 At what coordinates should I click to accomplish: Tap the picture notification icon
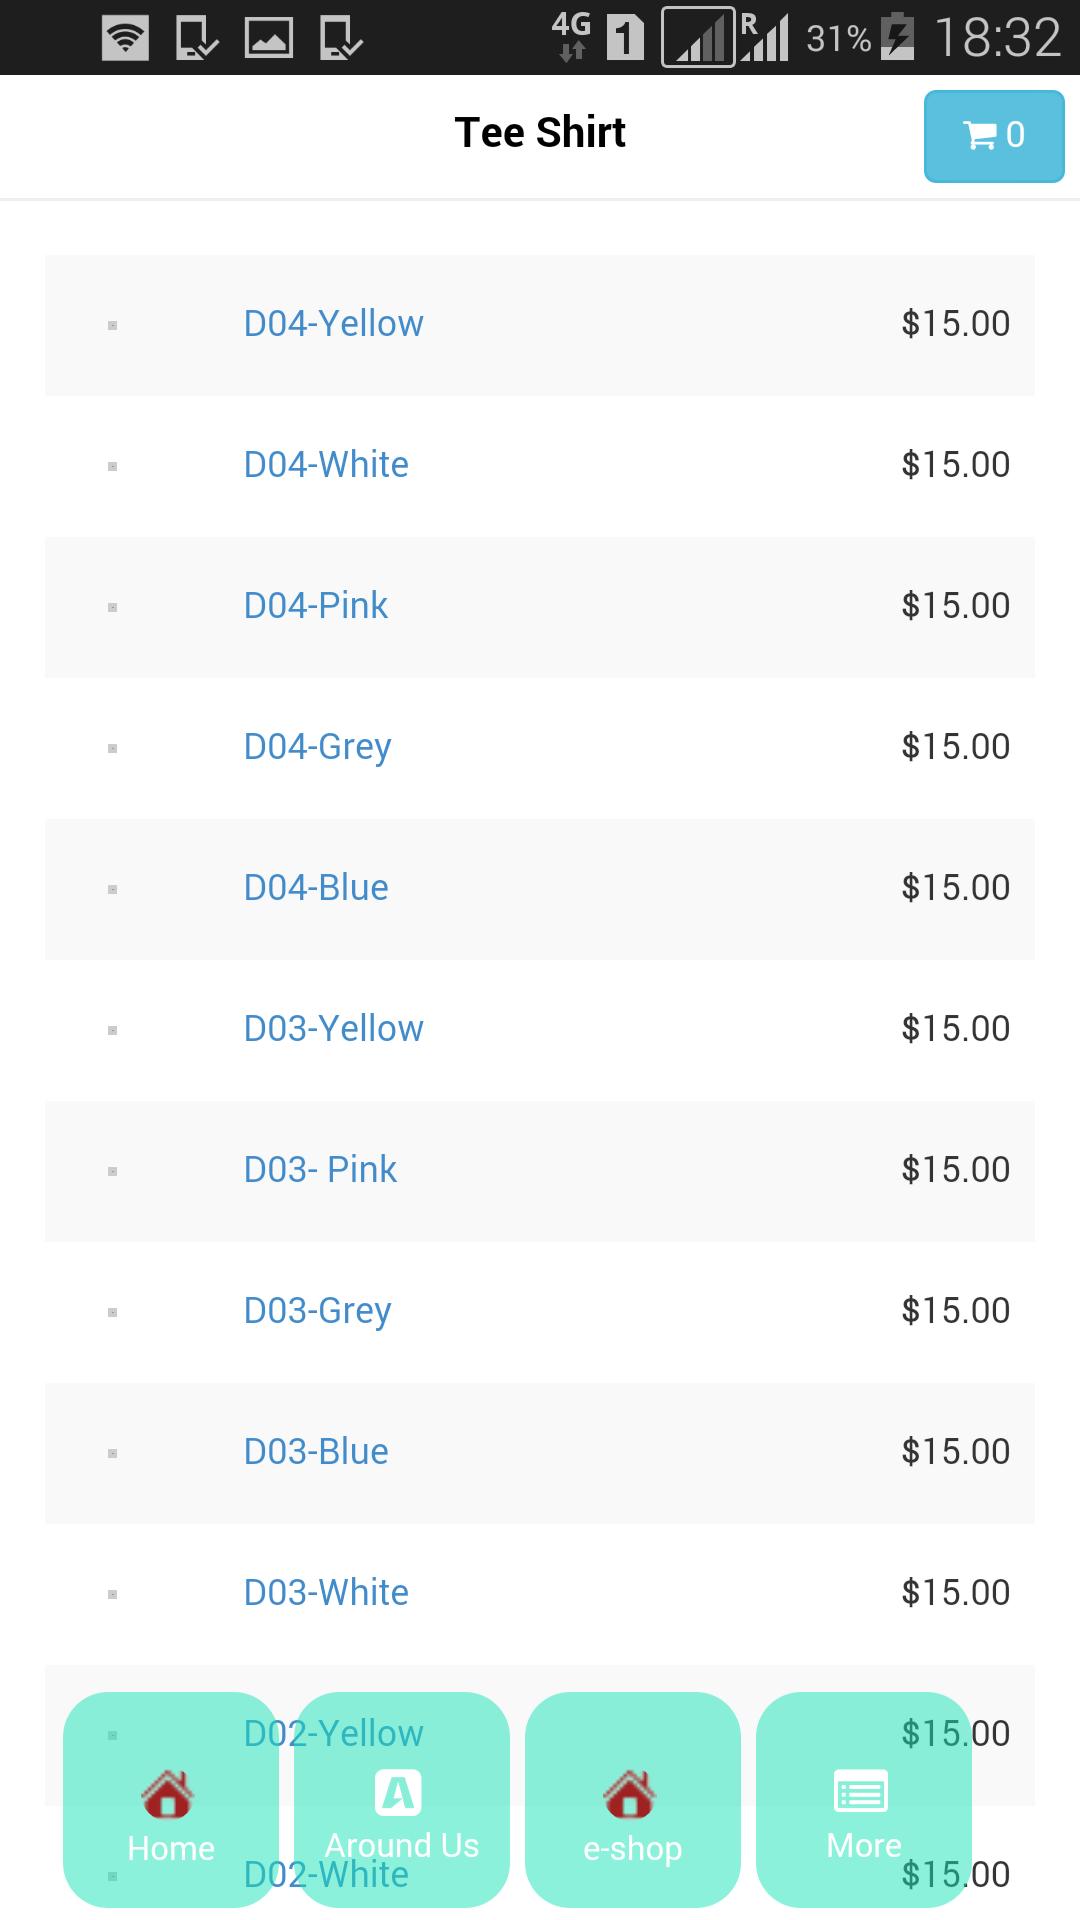pos(269,39)
